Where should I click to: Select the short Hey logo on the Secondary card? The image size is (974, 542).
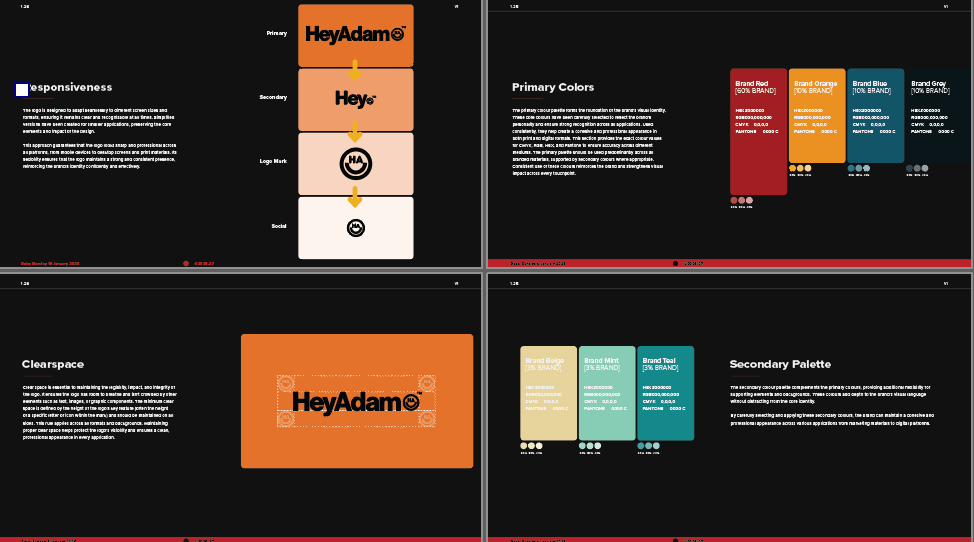click(x=355, y=99)
